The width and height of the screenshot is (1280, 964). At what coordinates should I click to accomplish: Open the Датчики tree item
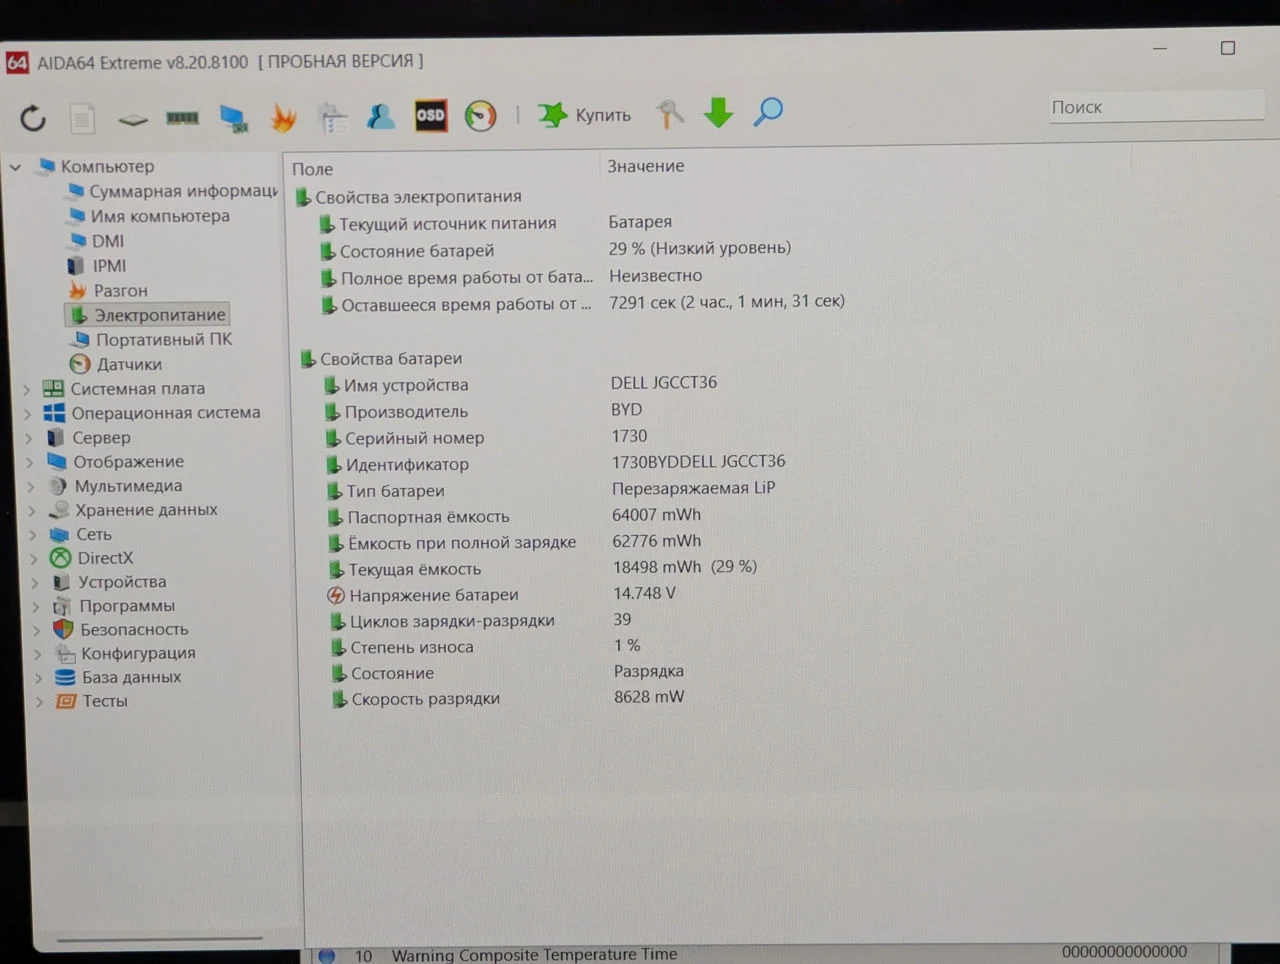pyautogui.click(x=116, y=365)
